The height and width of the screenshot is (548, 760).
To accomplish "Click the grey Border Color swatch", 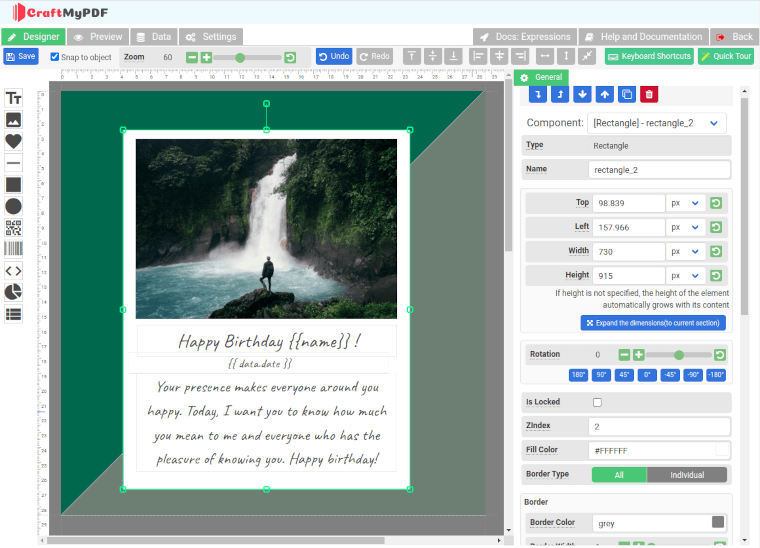I will [718, 522].
